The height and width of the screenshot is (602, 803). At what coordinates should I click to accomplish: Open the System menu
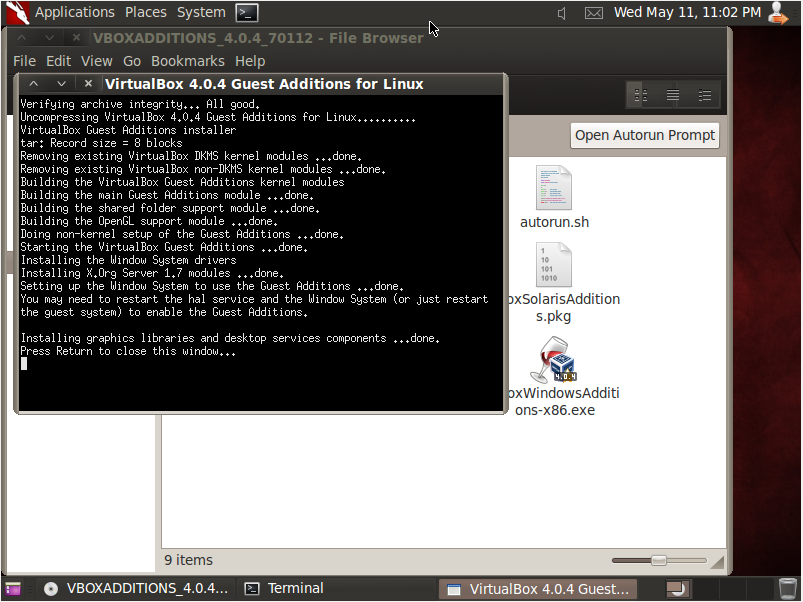[x=201, y=12]
